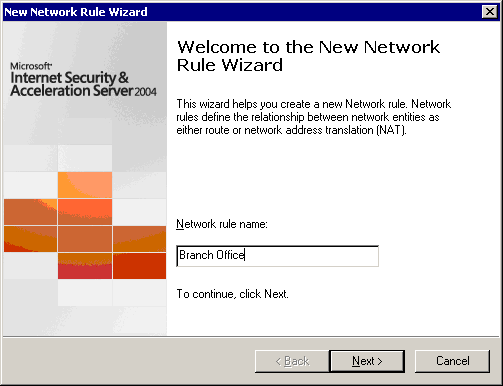
Task: Click the wizard description paragraph text
Action: 313,117
